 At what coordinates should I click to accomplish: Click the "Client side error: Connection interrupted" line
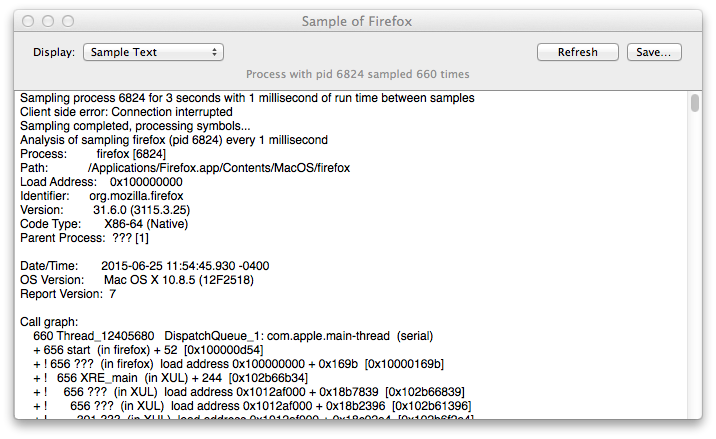(x=126, y=112)
